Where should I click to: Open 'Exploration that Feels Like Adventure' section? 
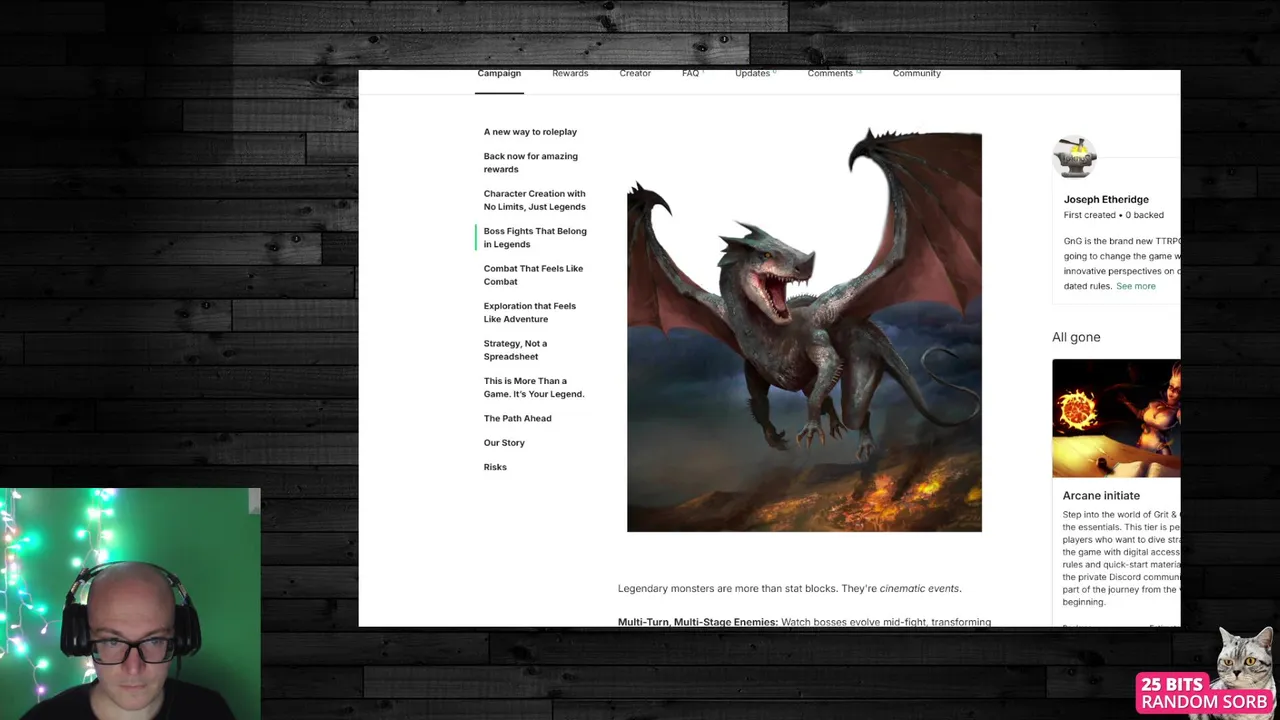(x=530, y=312)
